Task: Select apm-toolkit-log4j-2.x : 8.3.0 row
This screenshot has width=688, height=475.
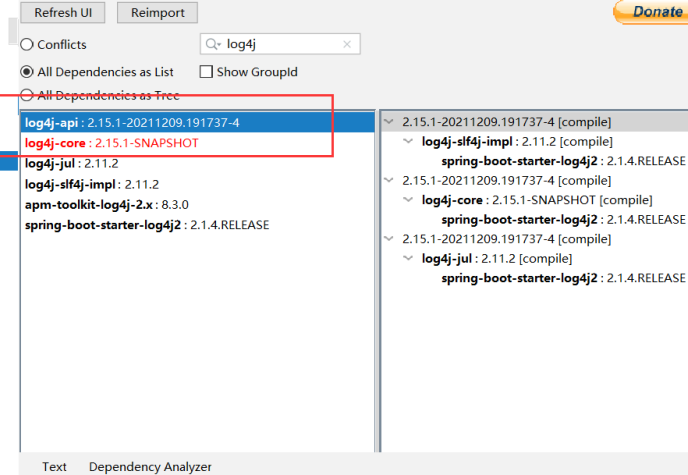Action: (197, 204)
